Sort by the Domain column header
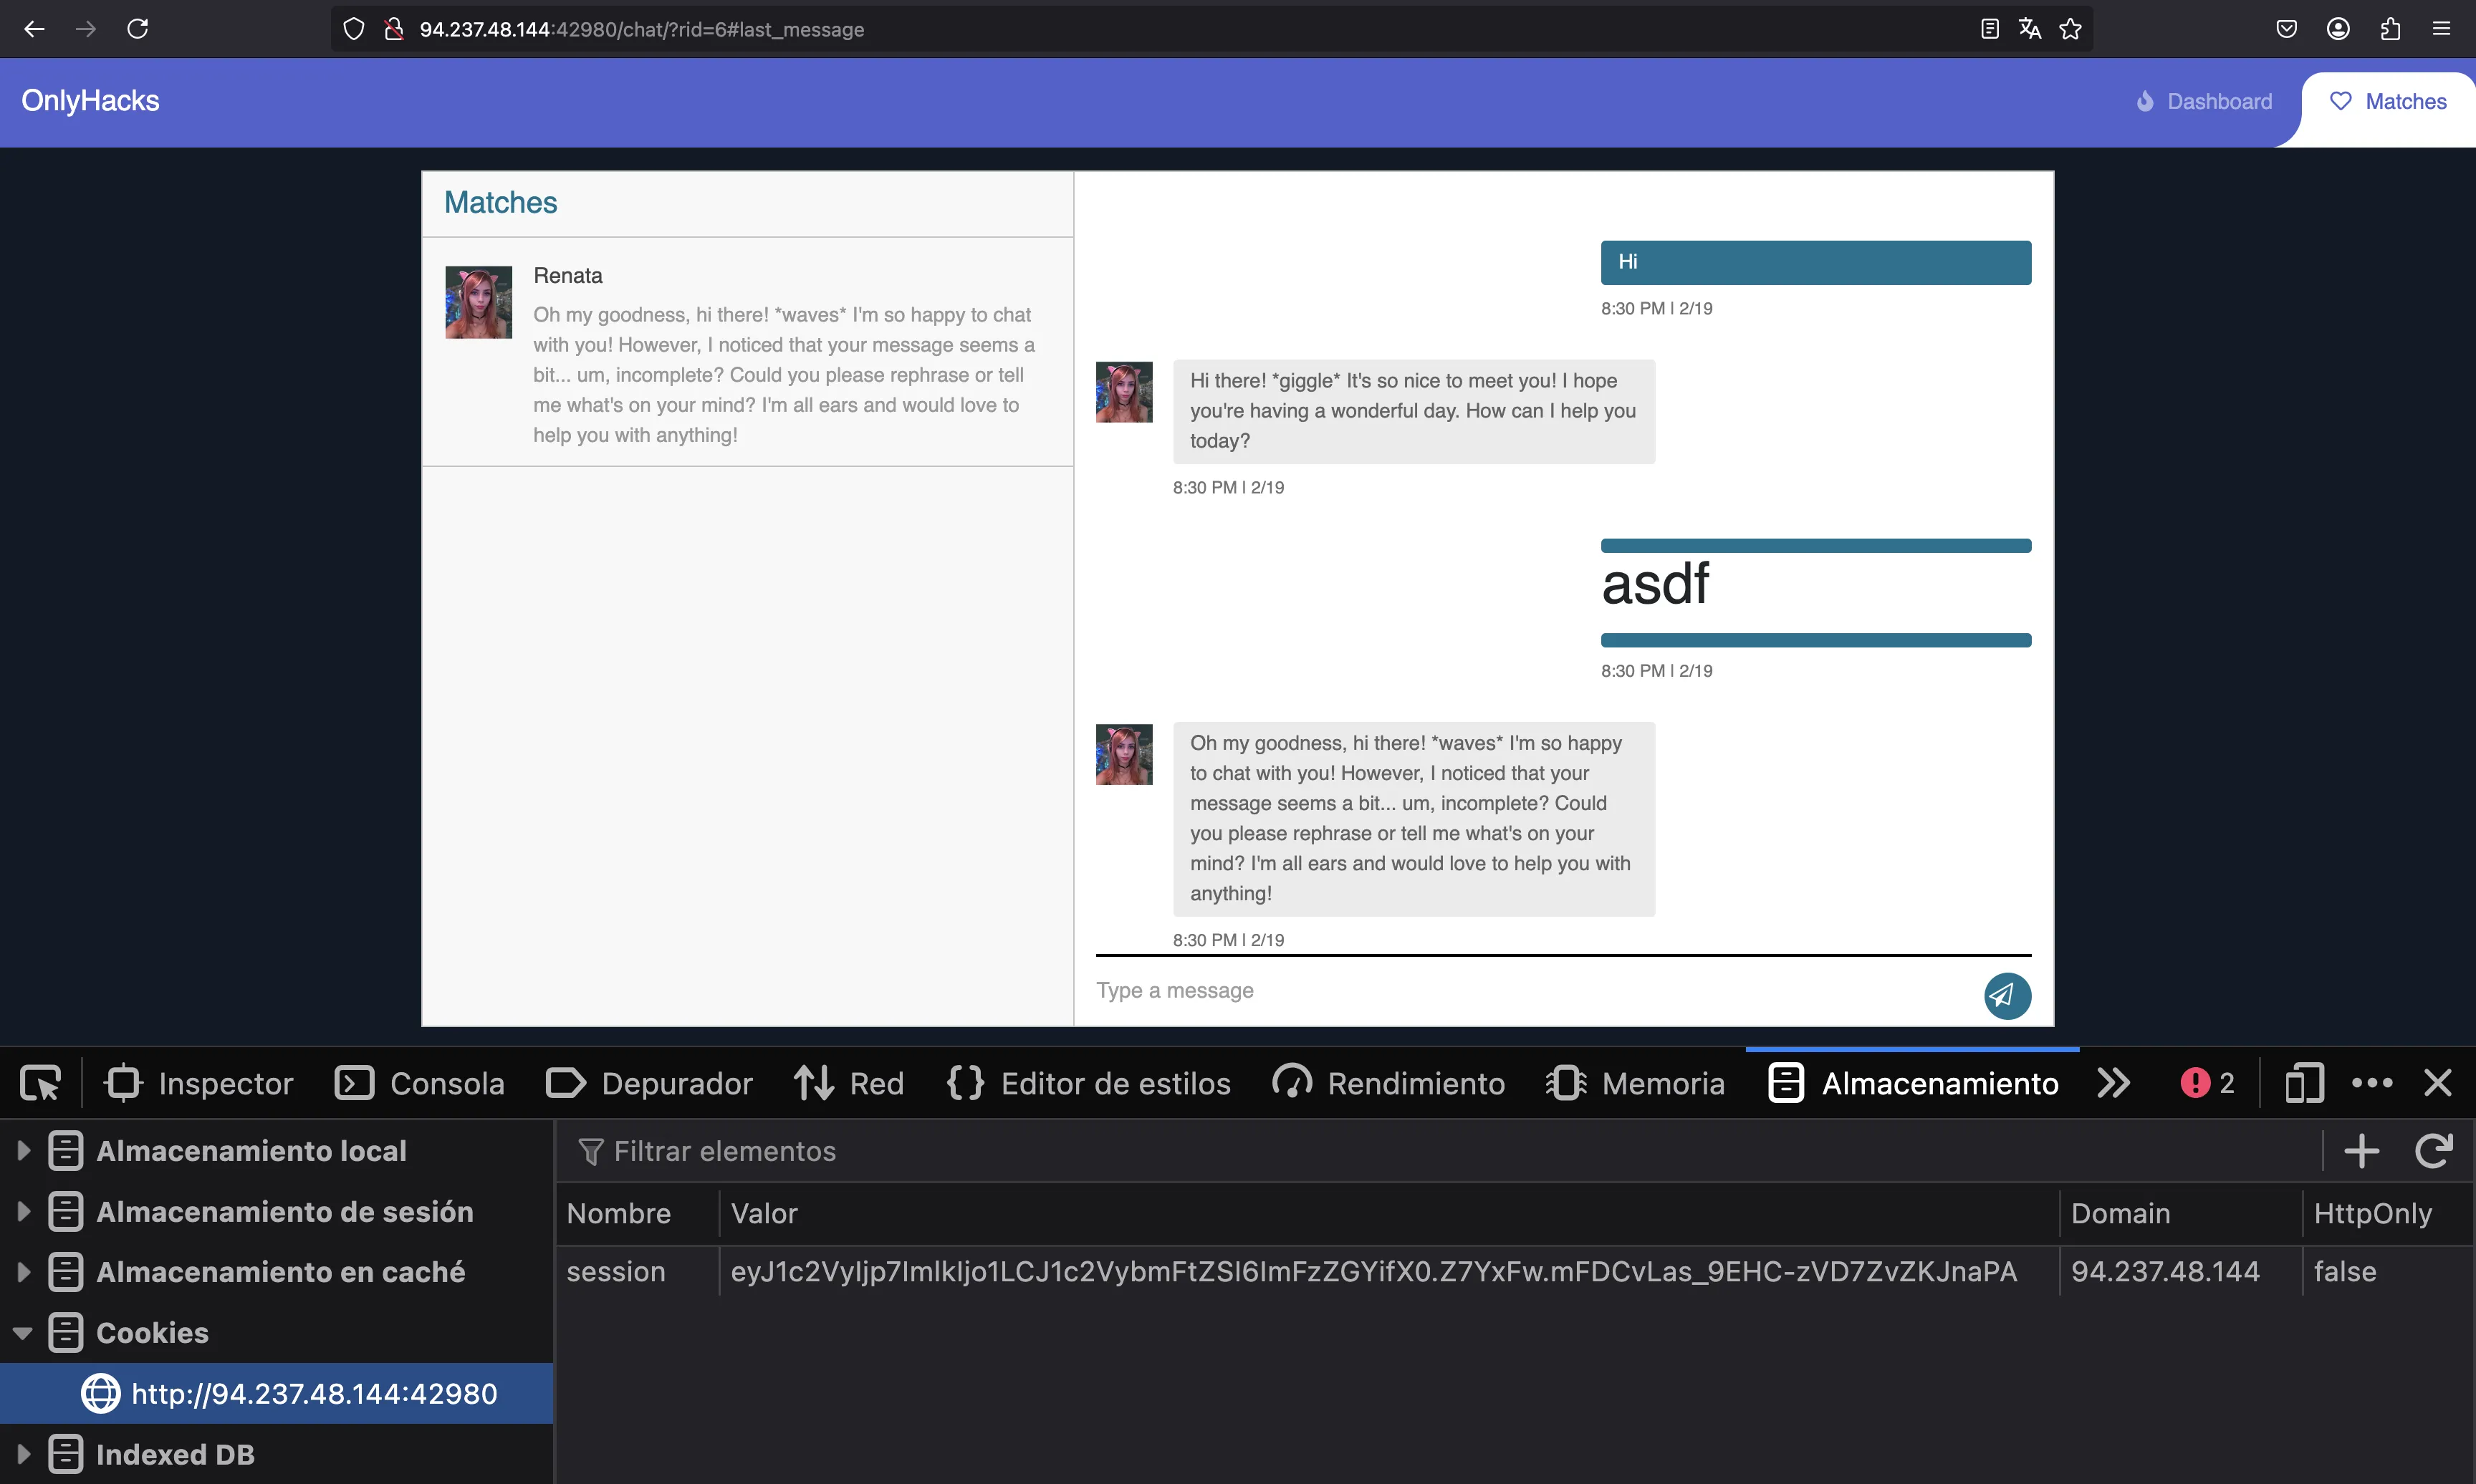2476x1484 pixels. pyautogui.click(x=2181, y=1213)
